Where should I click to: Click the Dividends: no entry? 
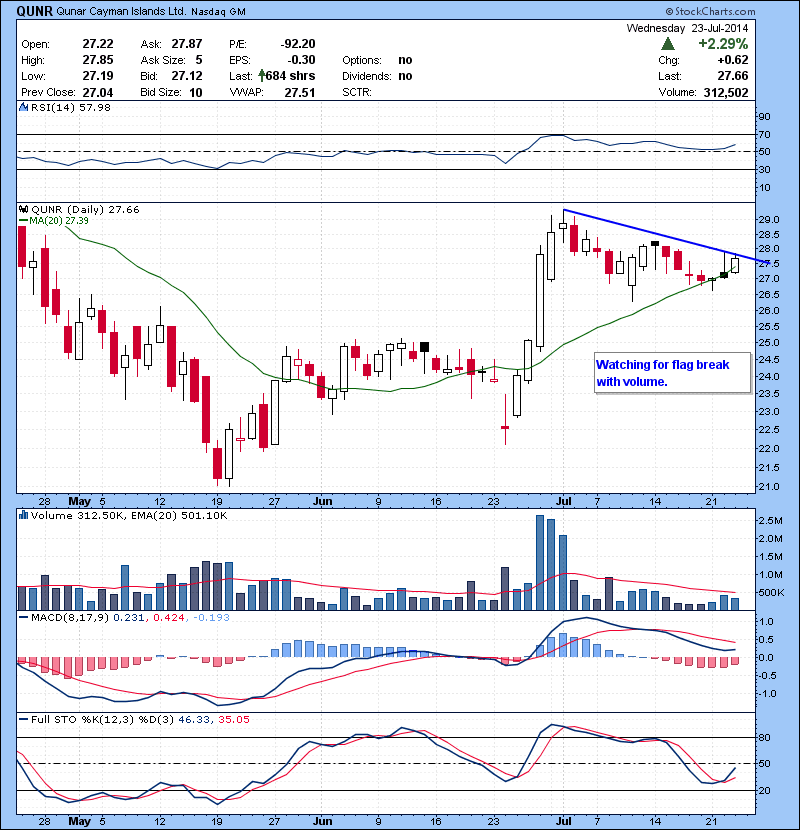(x=377, y=76)
